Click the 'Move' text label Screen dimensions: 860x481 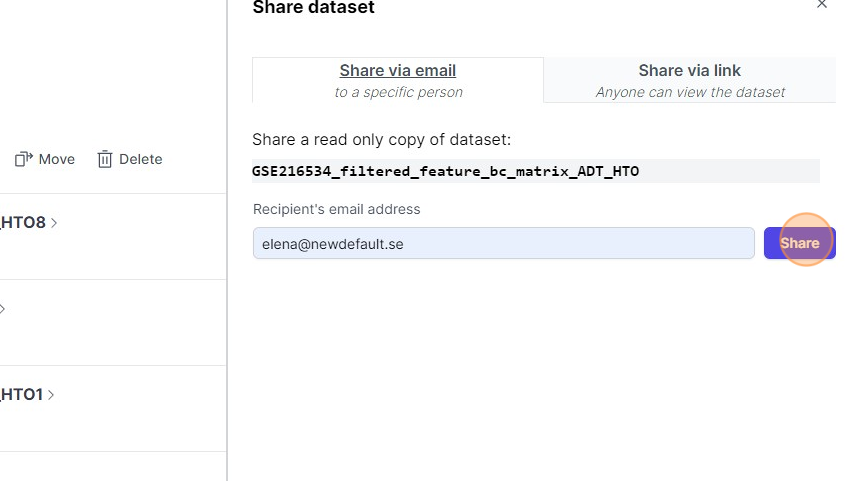pos(57,159)
